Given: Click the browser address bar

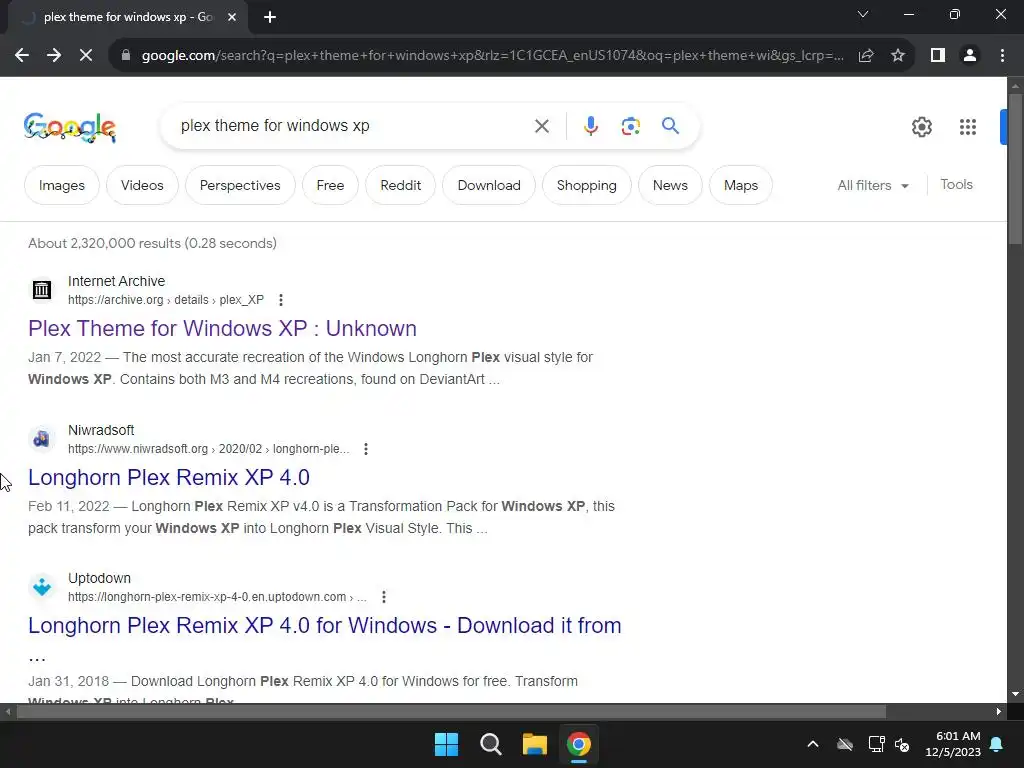Looking at the screenshot, I should click(x=492, y=56).
